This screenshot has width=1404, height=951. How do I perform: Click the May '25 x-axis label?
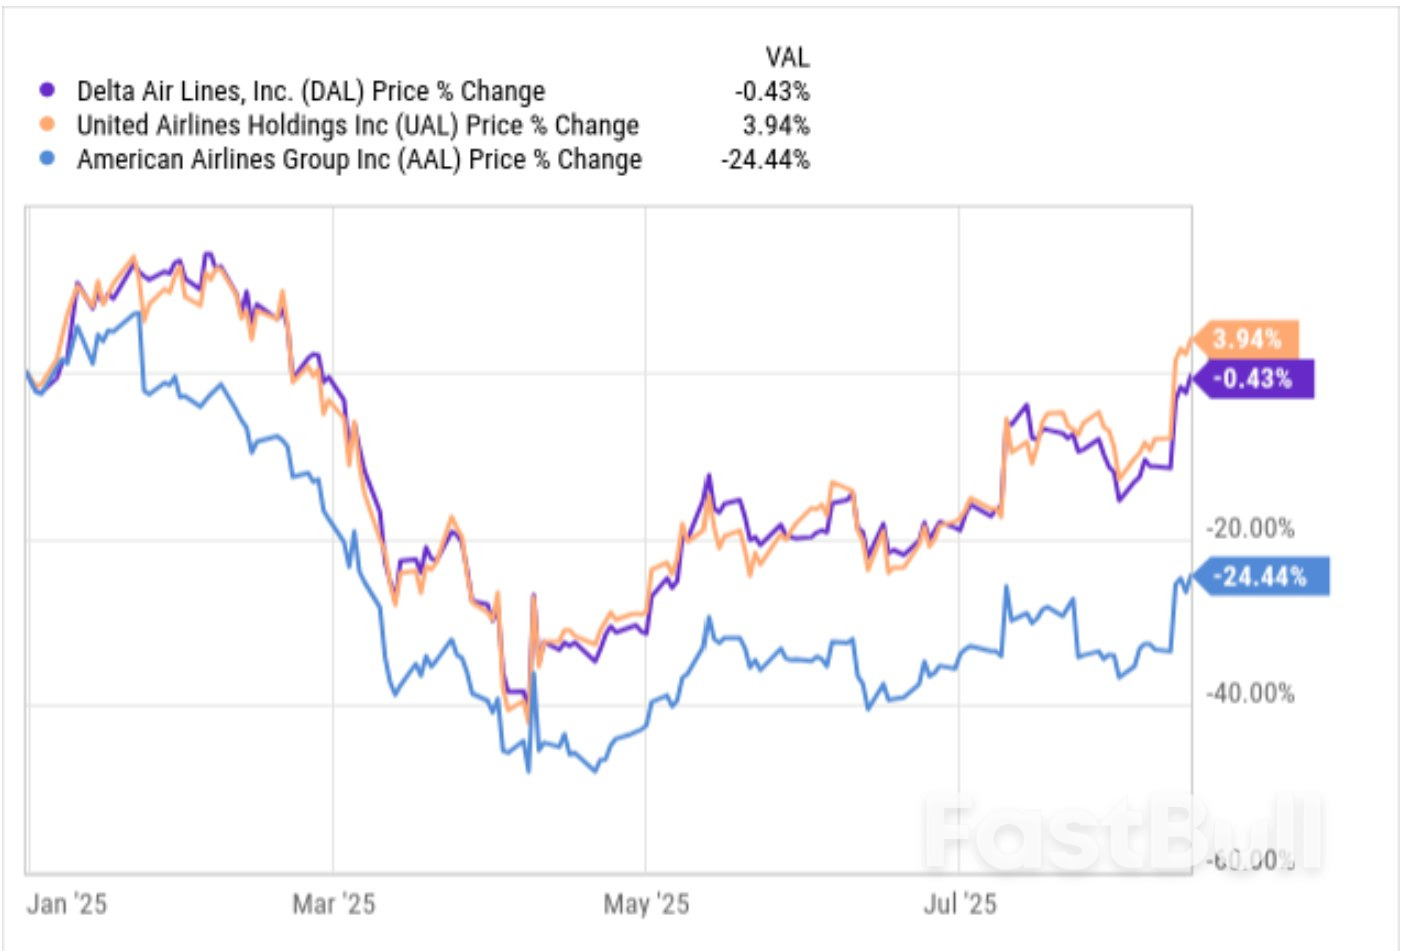pyautogui.click(x=646, y=904)
